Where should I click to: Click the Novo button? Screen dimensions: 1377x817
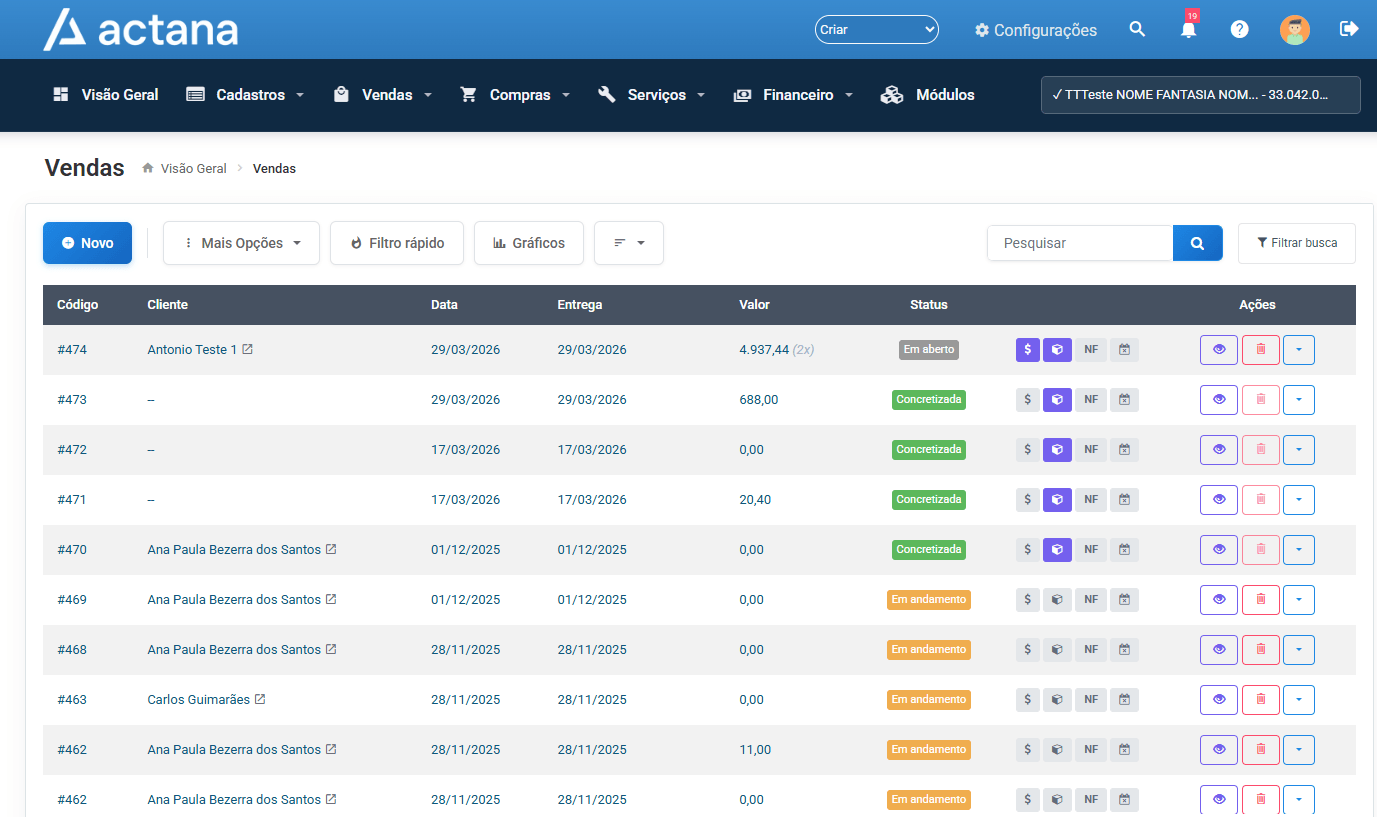click(x=87, y=243)
